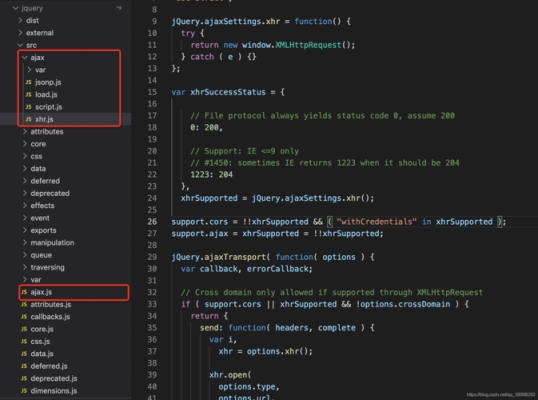The image size is (538, 400).
Task: Collapse the src folder chevron
Action: pyautogui.click(x=20, y=45)
